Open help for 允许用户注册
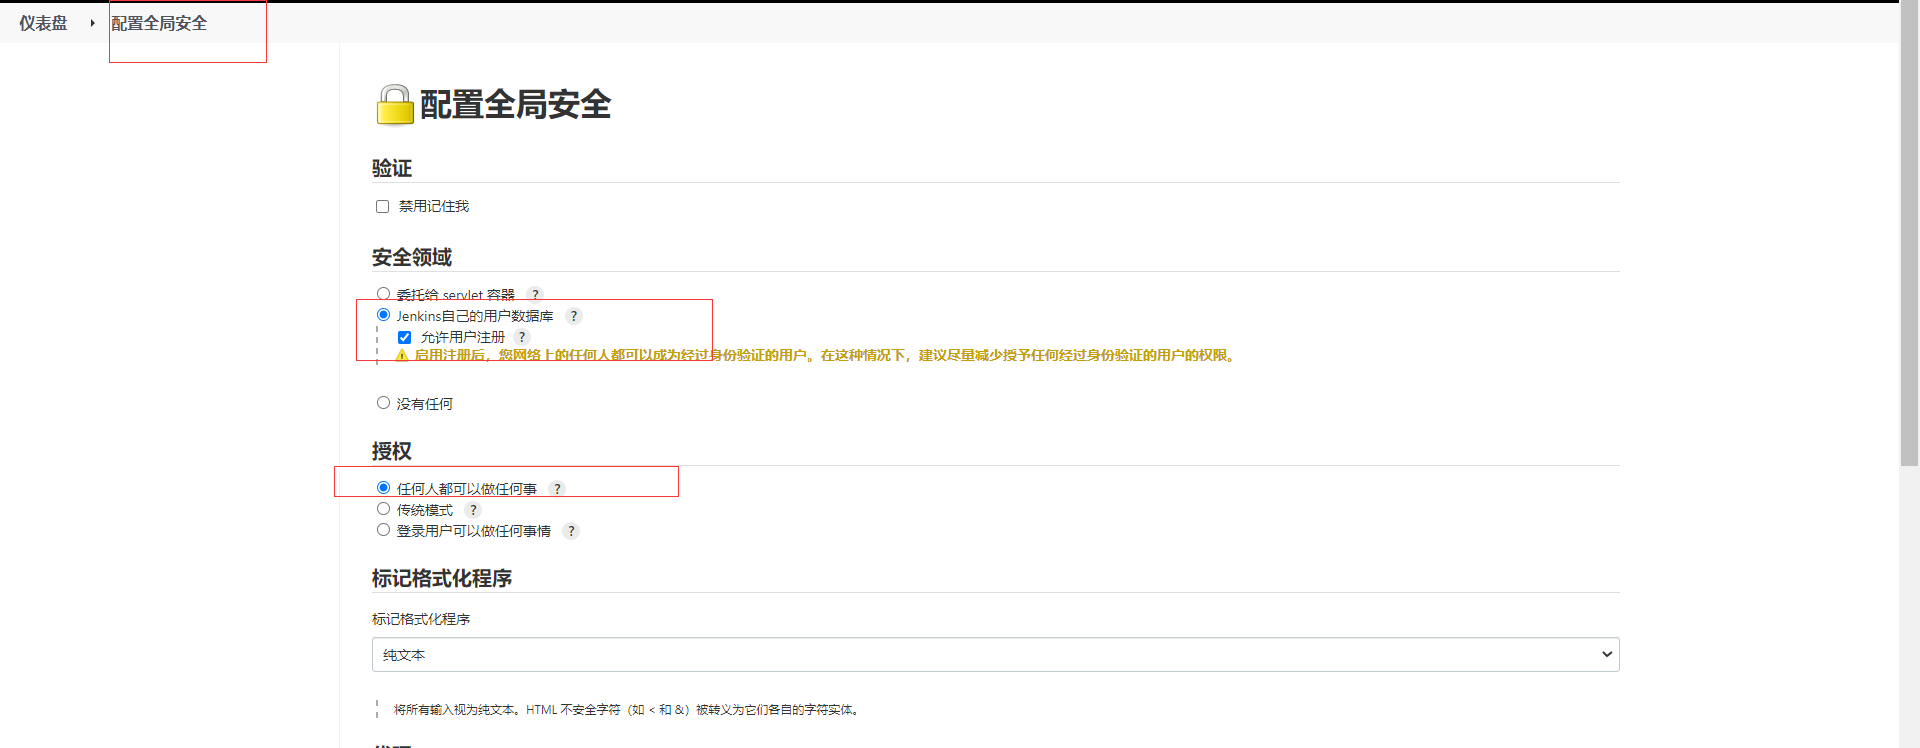Image resolution: width=1920 pixels, height=748 pixels. pos(522,337)
